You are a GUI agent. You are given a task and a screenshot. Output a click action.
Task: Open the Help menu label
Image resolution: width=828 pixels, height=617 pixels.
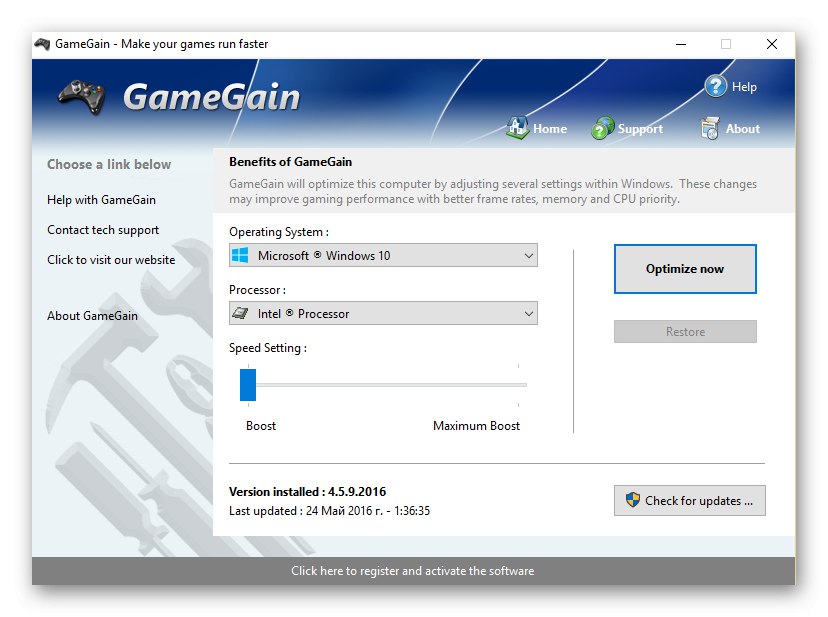click(x=744, y=87)
